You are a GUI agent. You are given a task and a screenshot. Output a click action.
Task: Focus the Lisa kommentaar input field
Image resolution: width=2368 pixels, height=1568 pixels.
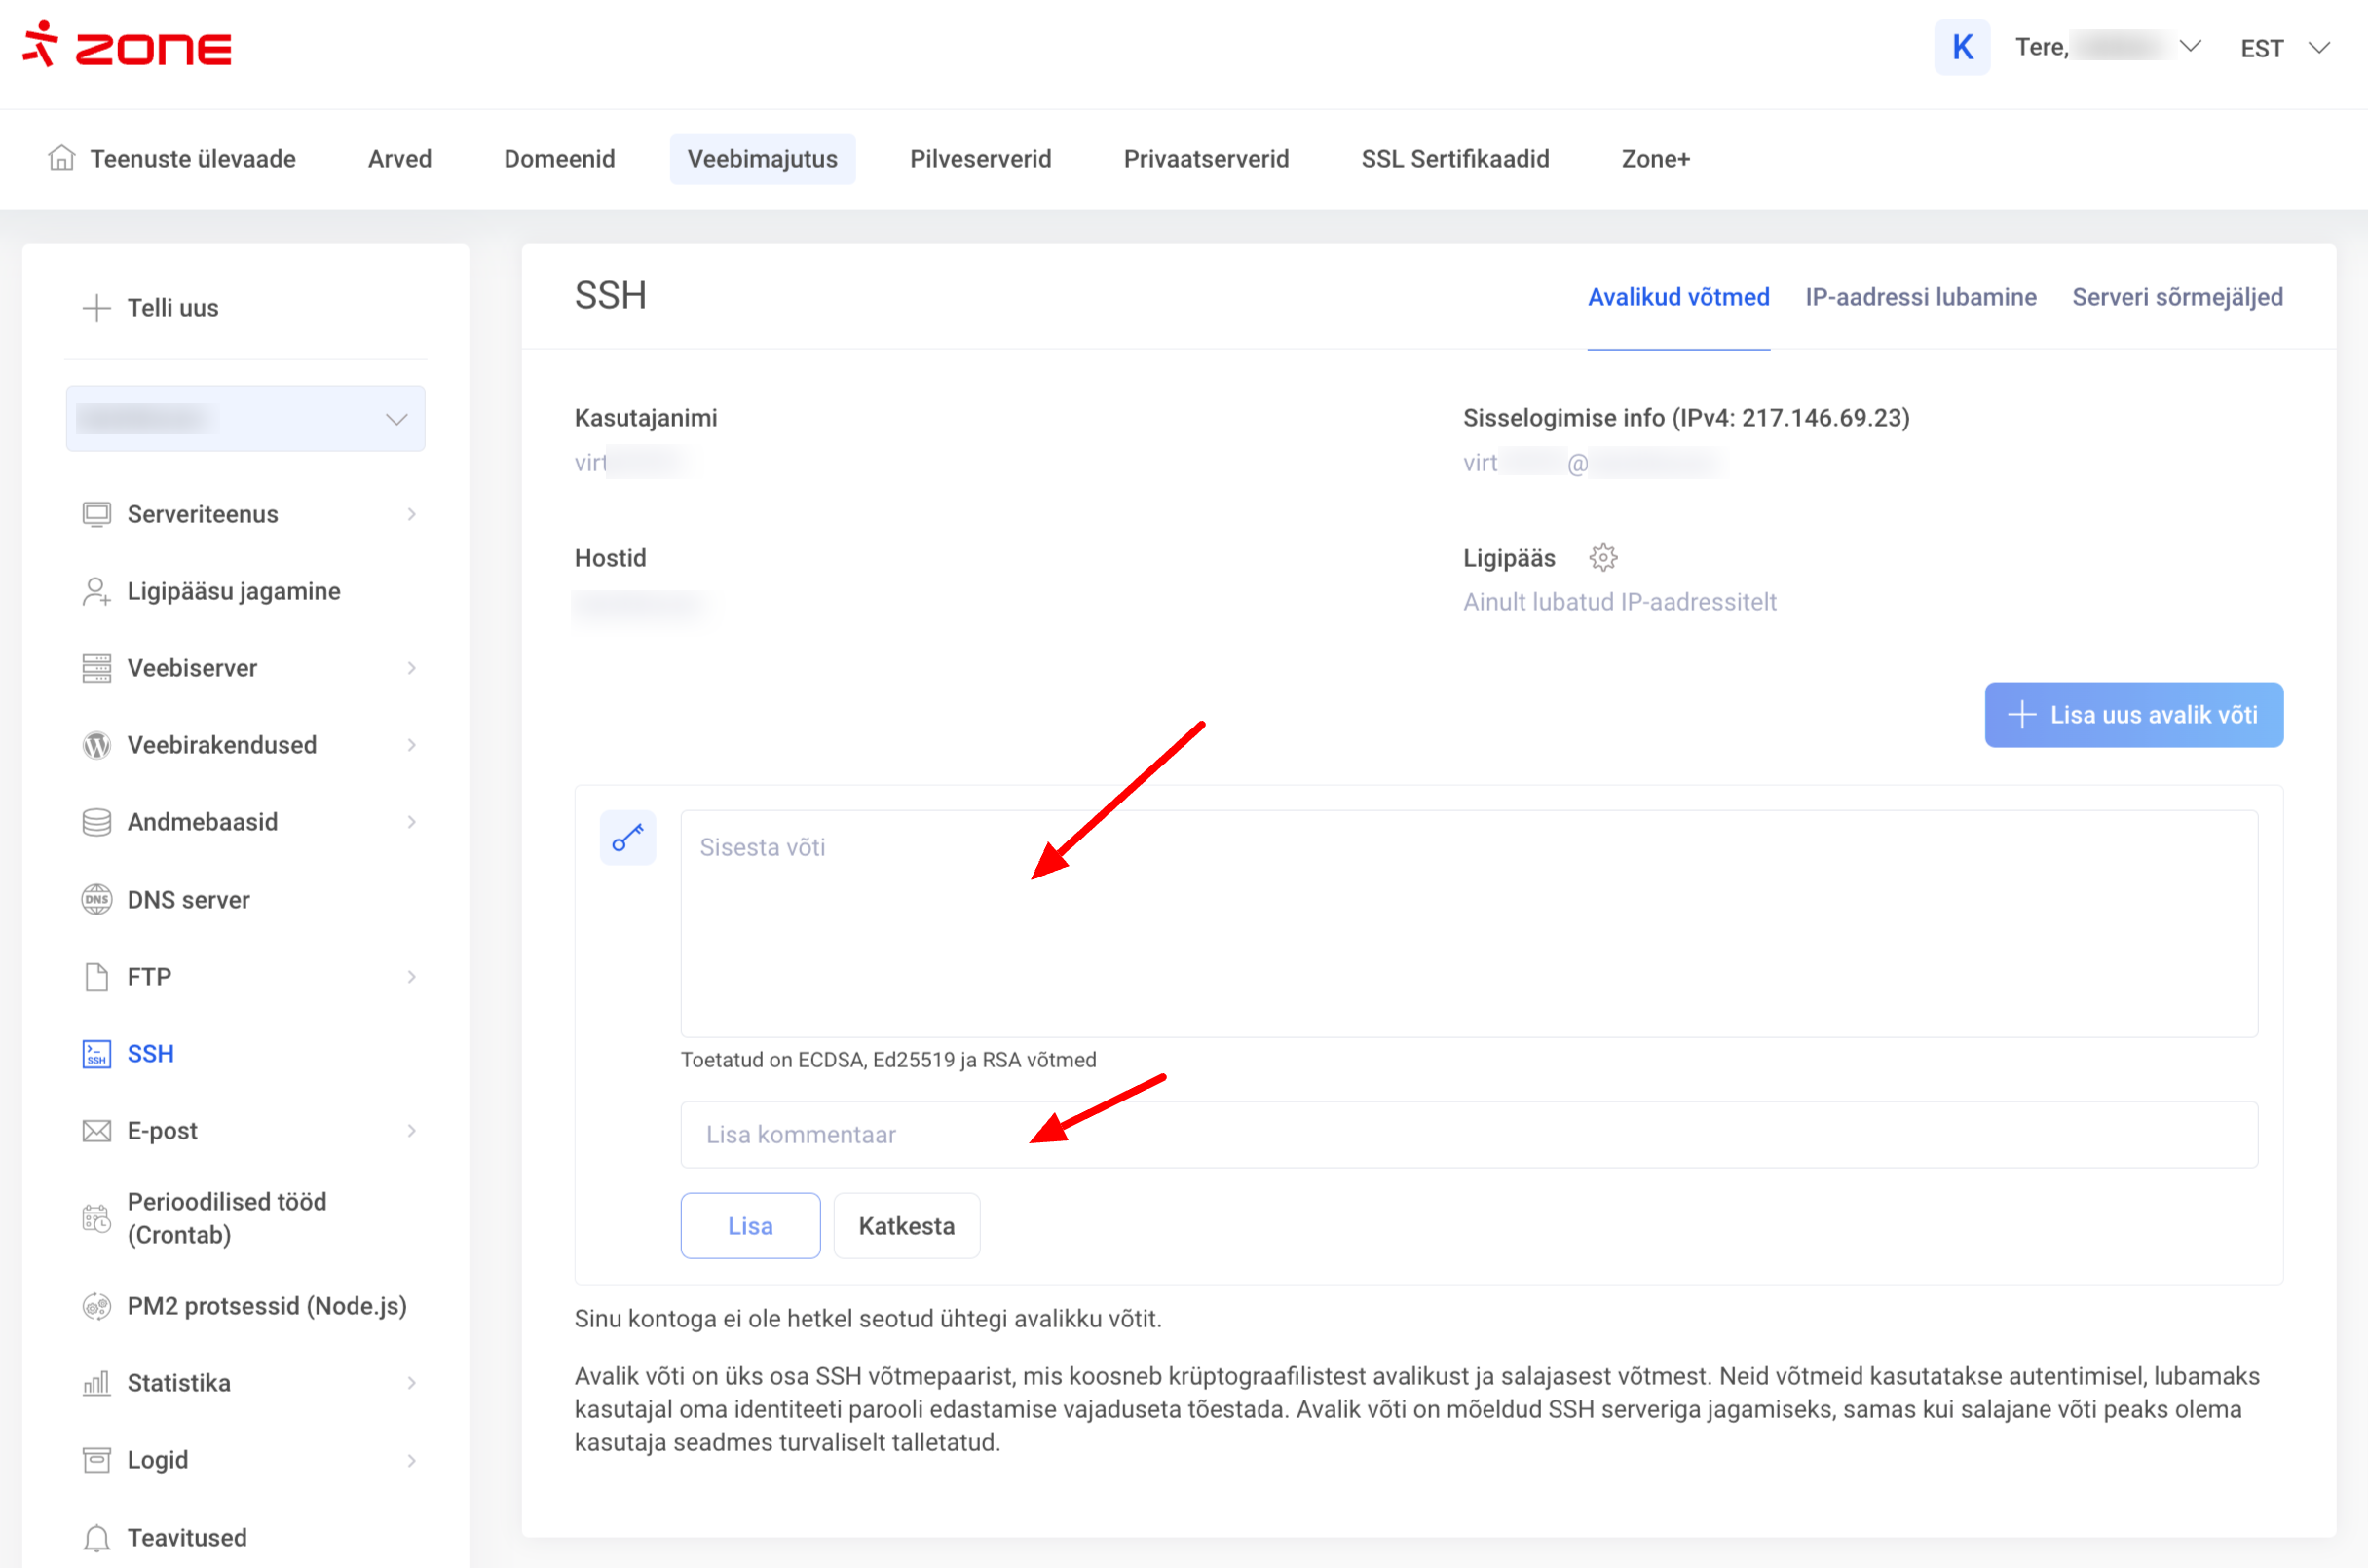[x=1468, y=1134]
